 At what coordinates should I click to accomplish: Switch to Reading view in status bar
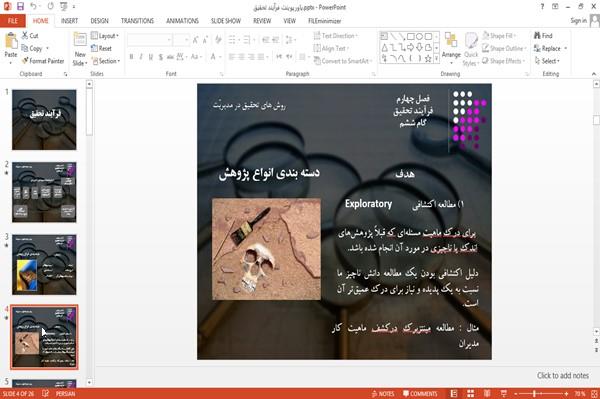tap(487, 394)
